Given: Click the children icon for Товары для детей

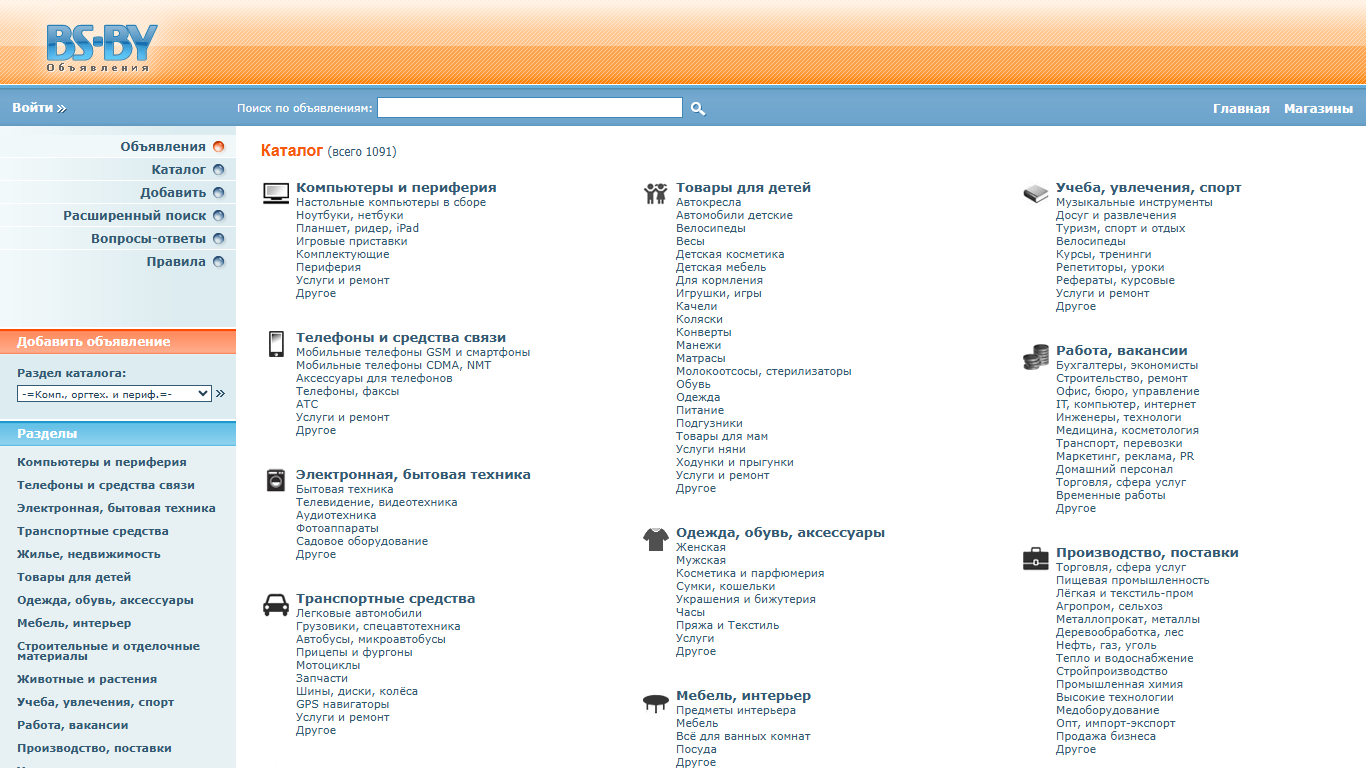Looking at the screenshot, I should [x=656, y=193].
